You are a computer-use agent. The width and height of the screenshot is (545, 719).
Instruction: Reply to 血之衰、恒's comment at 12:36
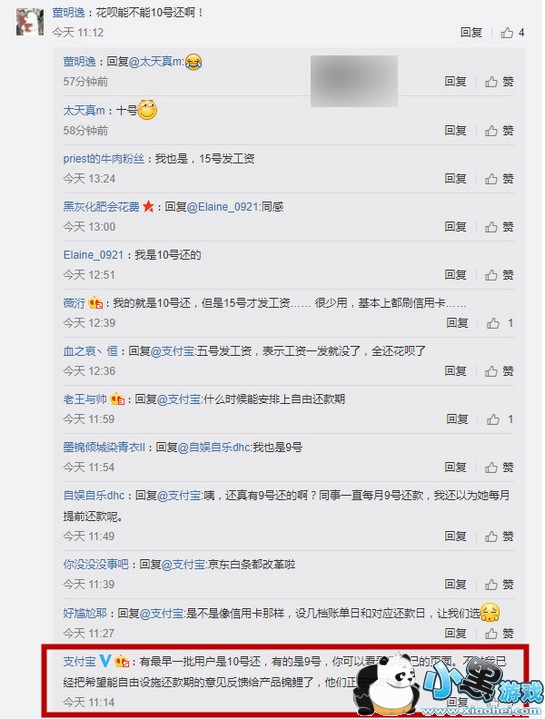pos(455,371)
